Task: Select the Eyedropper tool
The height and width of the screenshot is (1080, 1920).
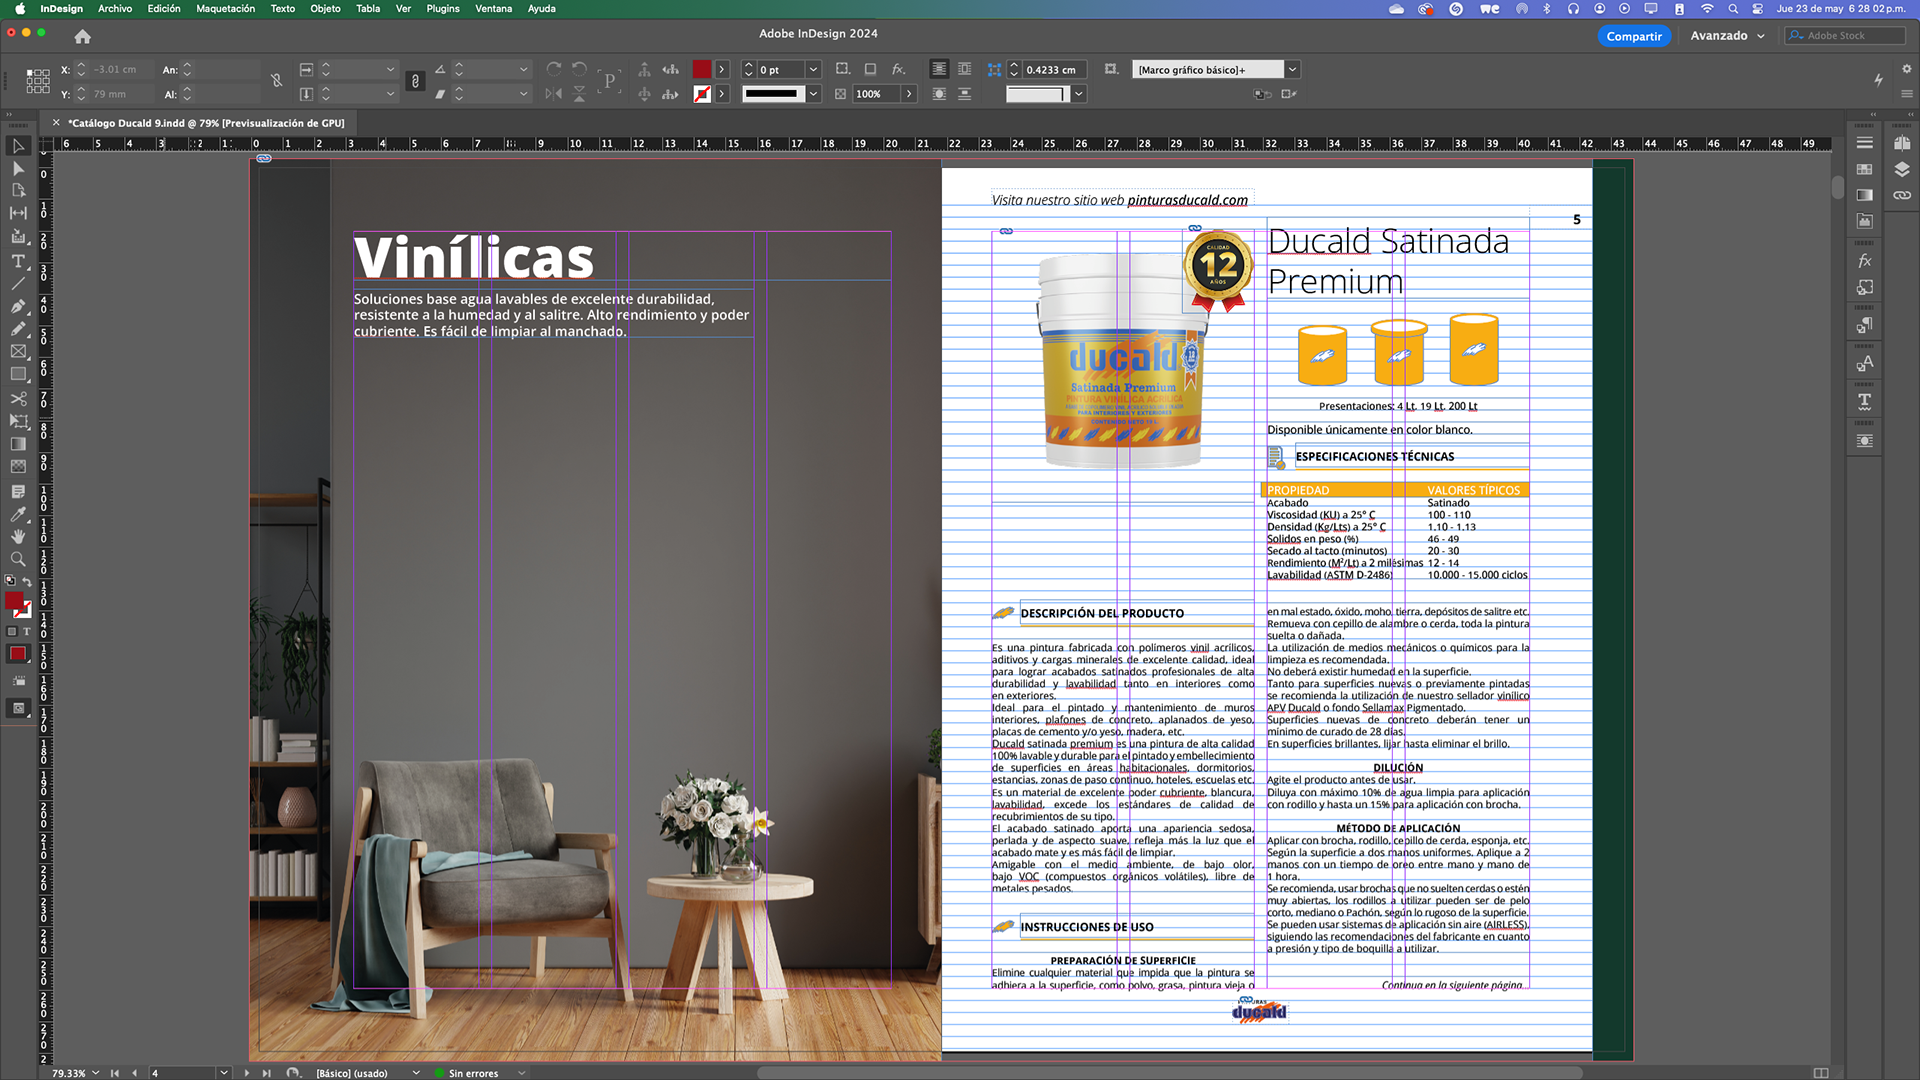Action: (18, 514)
